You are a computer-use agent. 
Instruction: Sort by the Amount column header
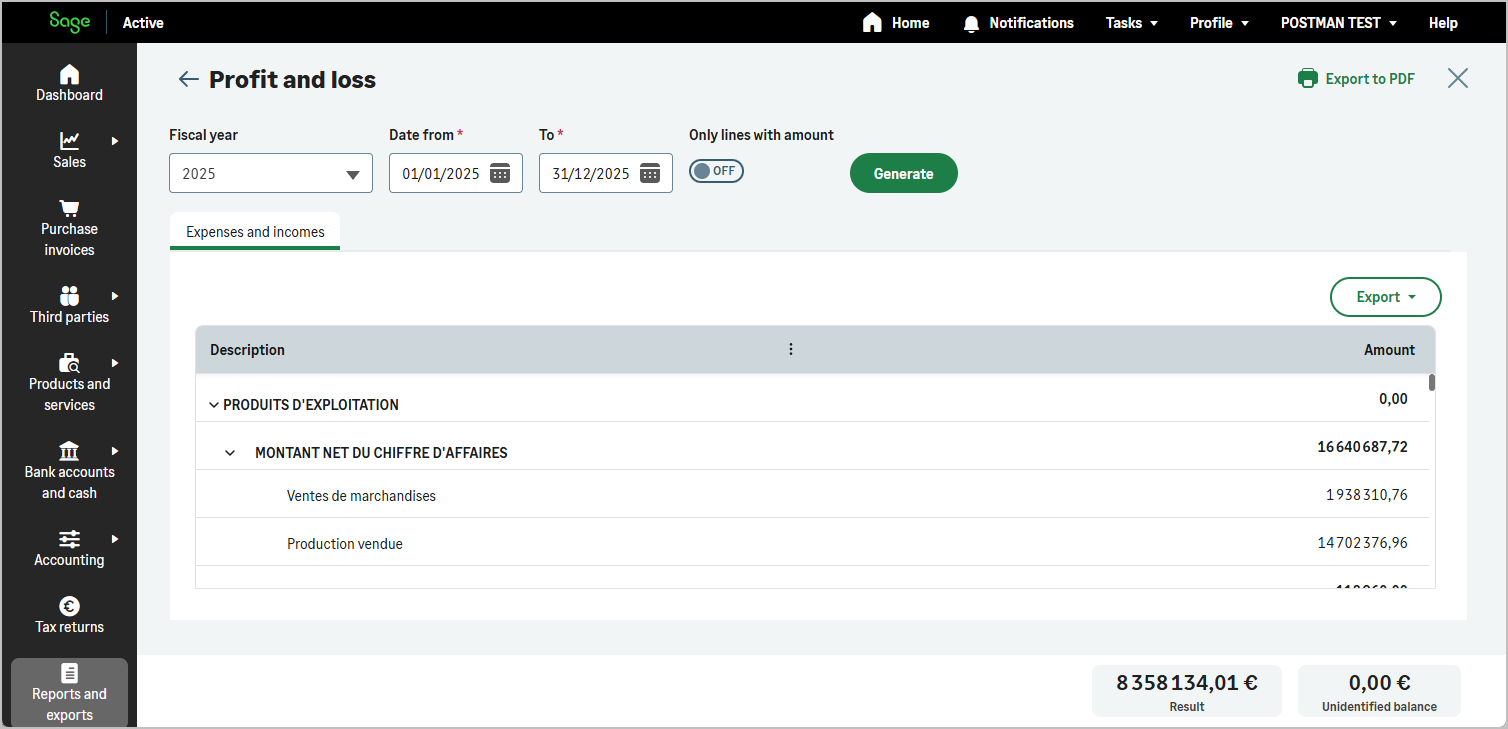click(x=1389, y=349)
